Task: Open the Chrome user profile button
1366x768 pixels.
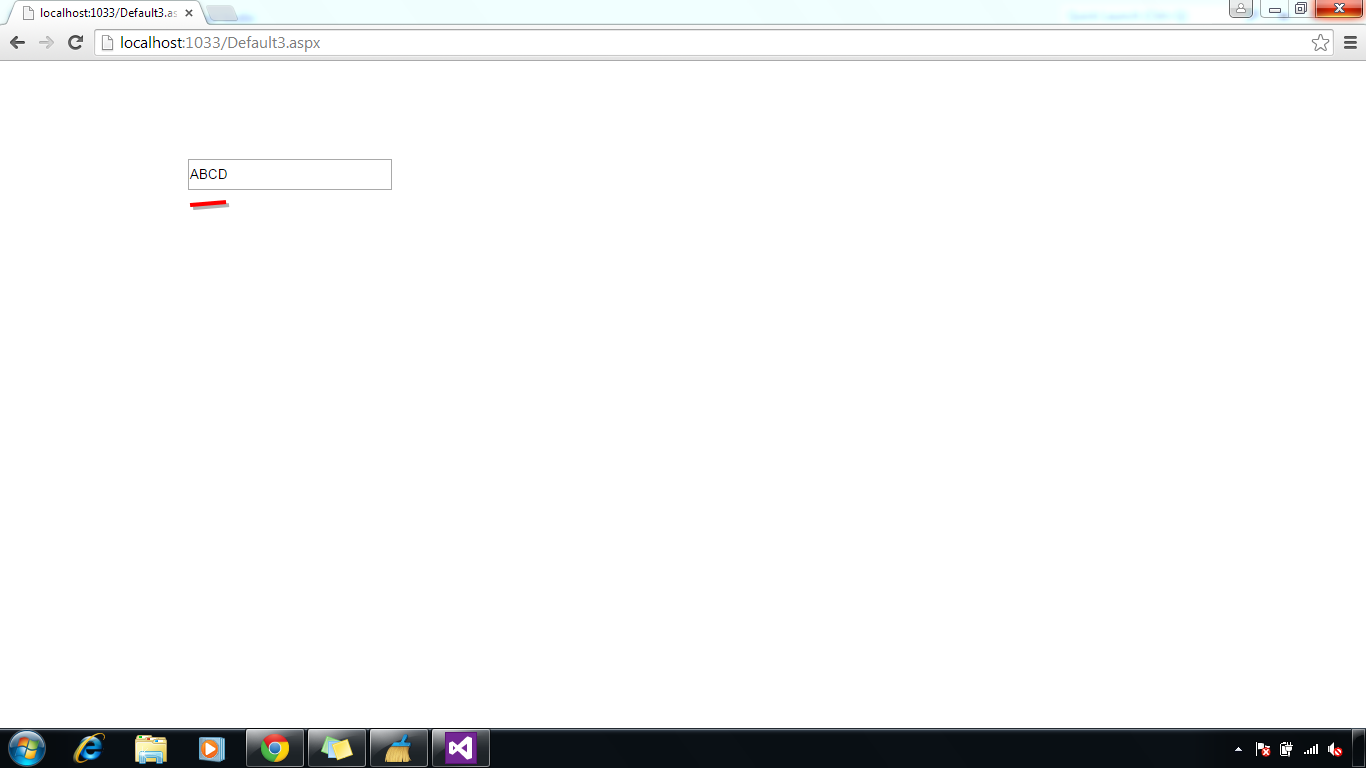Action: coord(1240,9)
